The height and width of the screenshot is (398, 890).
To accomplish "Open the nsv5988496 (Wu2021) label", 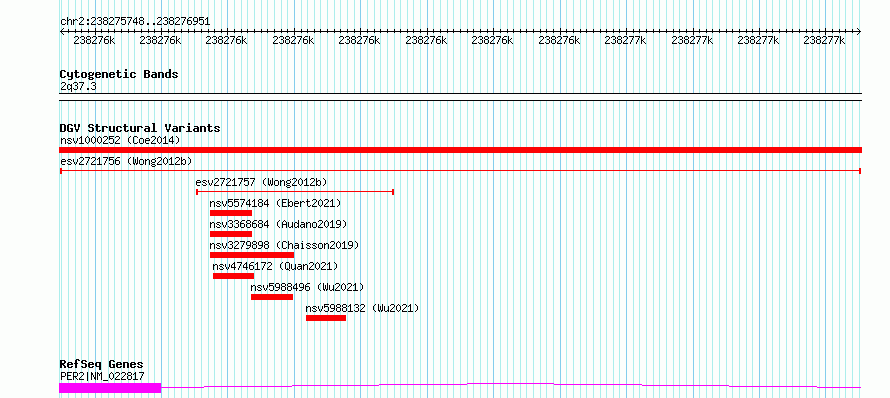I will point(308,287).
